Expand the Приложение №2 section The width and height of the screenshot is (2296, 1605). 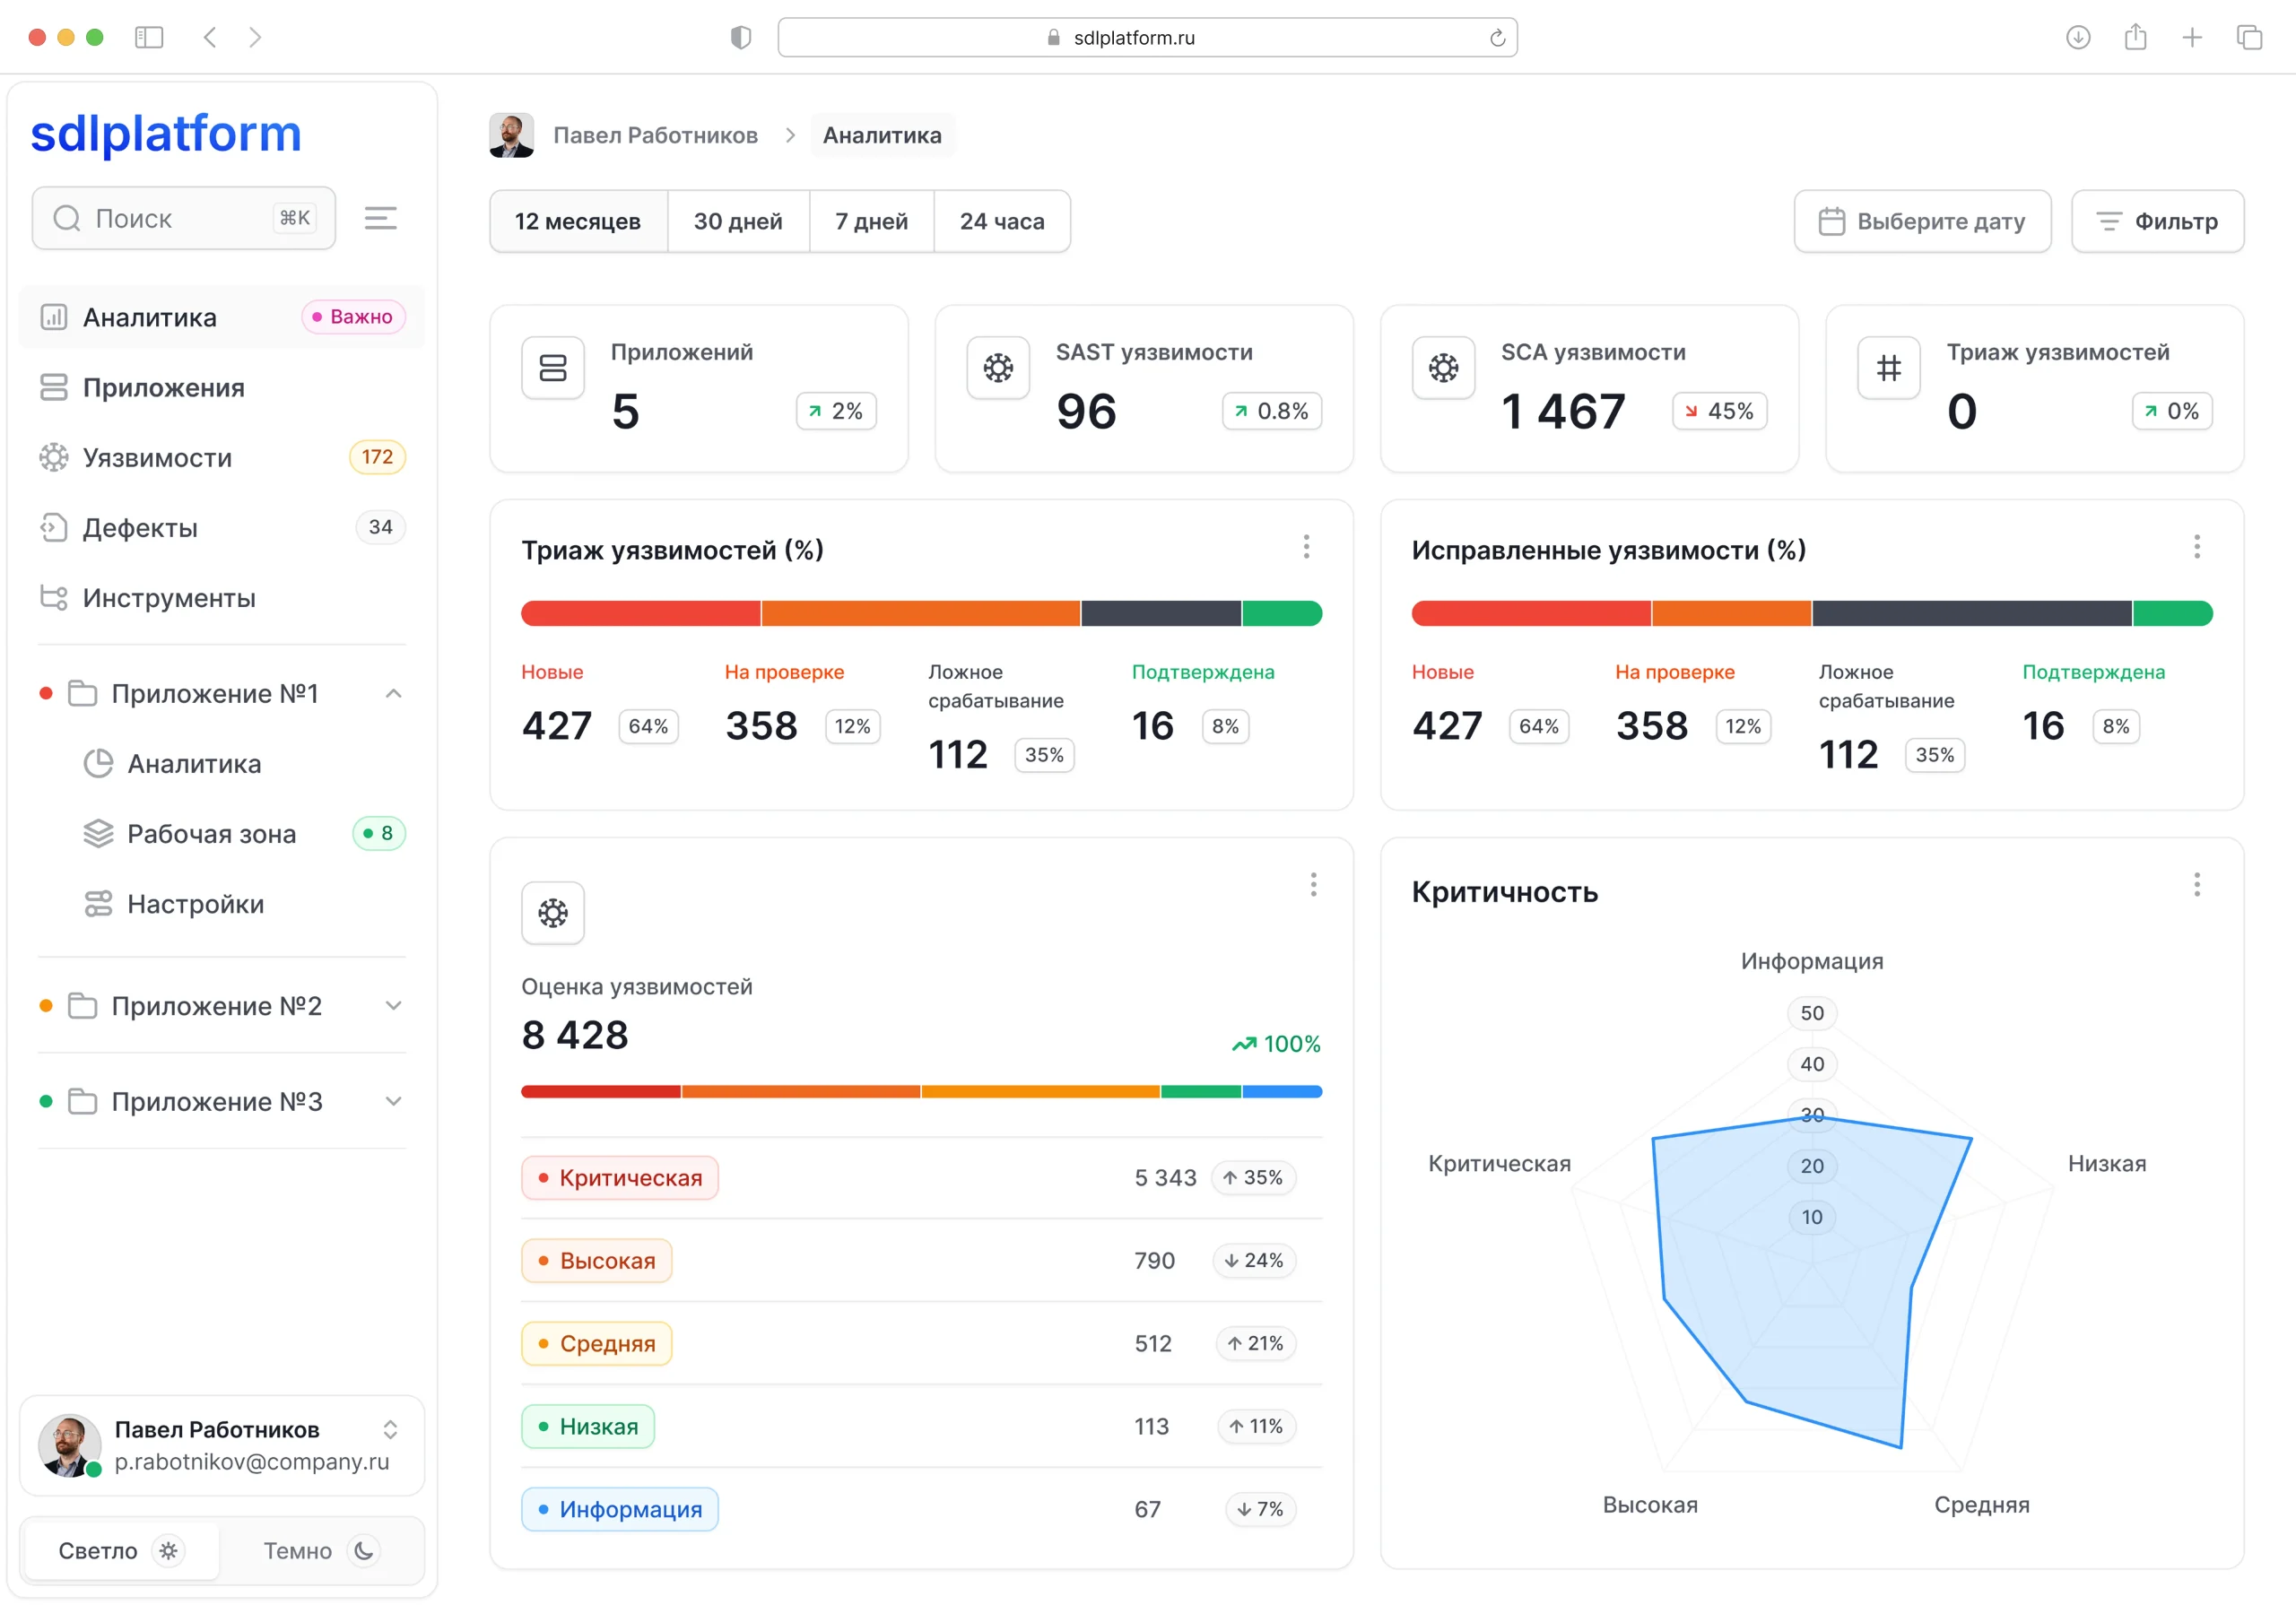click(393, 1006)
